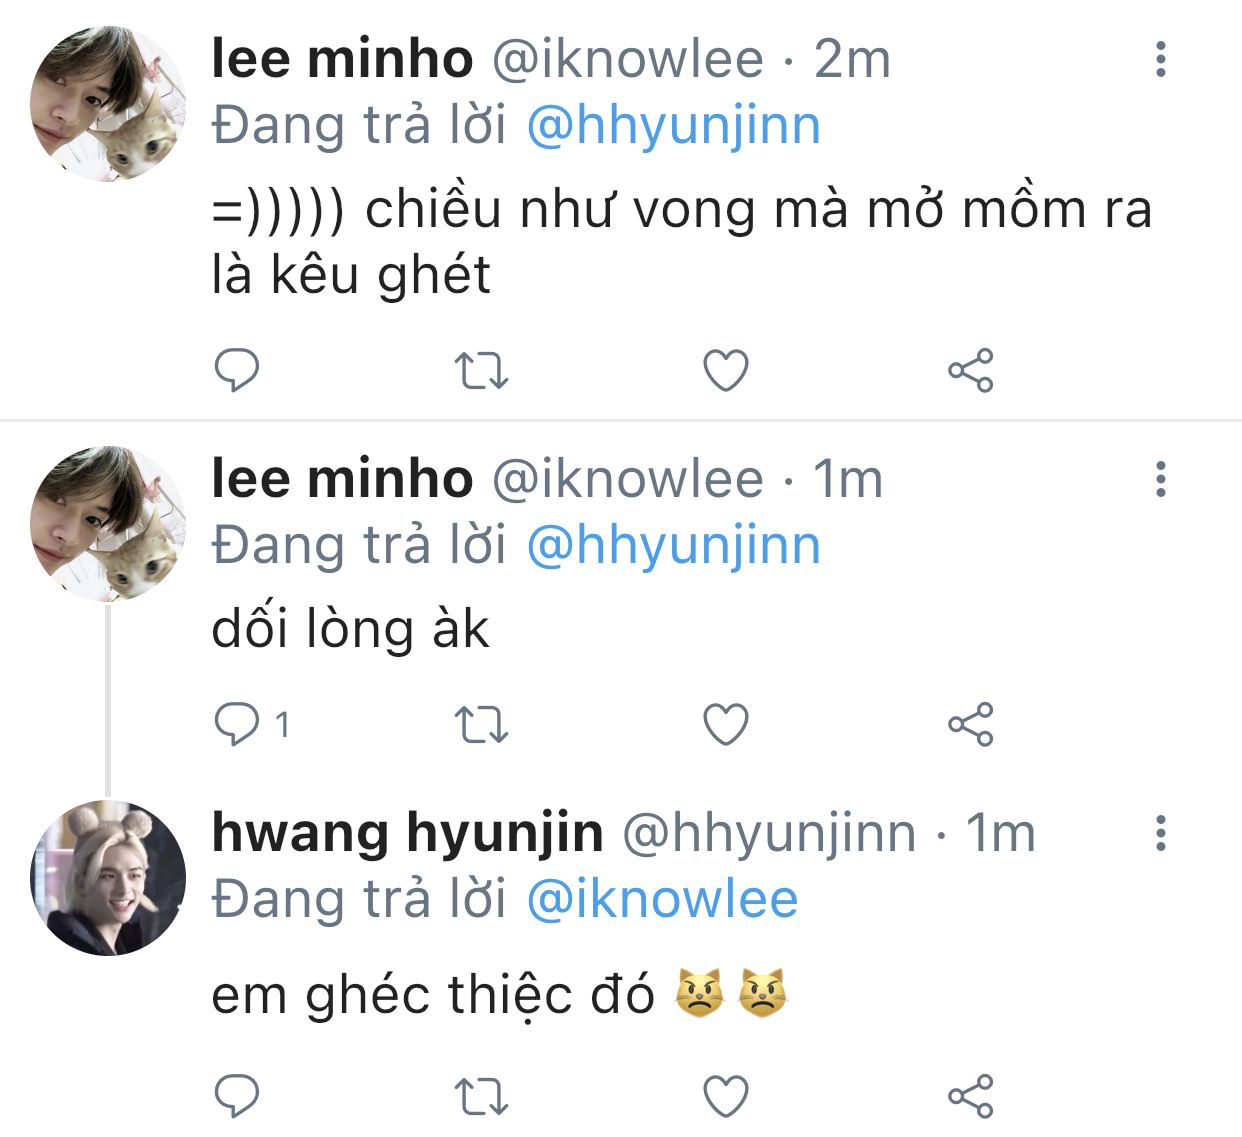Open more options on the "dối lòng àk" tweet
The image size is (1242, 1137).
click(1160, 480)
